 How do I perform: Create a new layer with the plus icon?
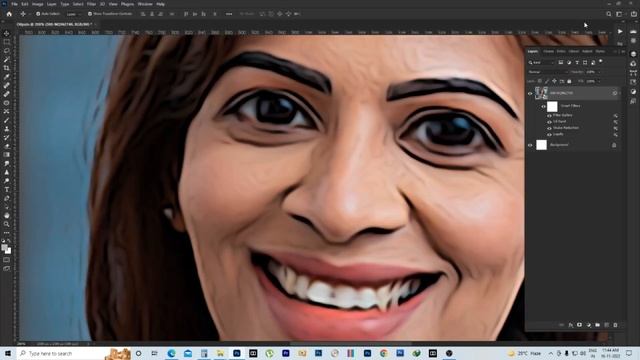[x=606, y=325]
